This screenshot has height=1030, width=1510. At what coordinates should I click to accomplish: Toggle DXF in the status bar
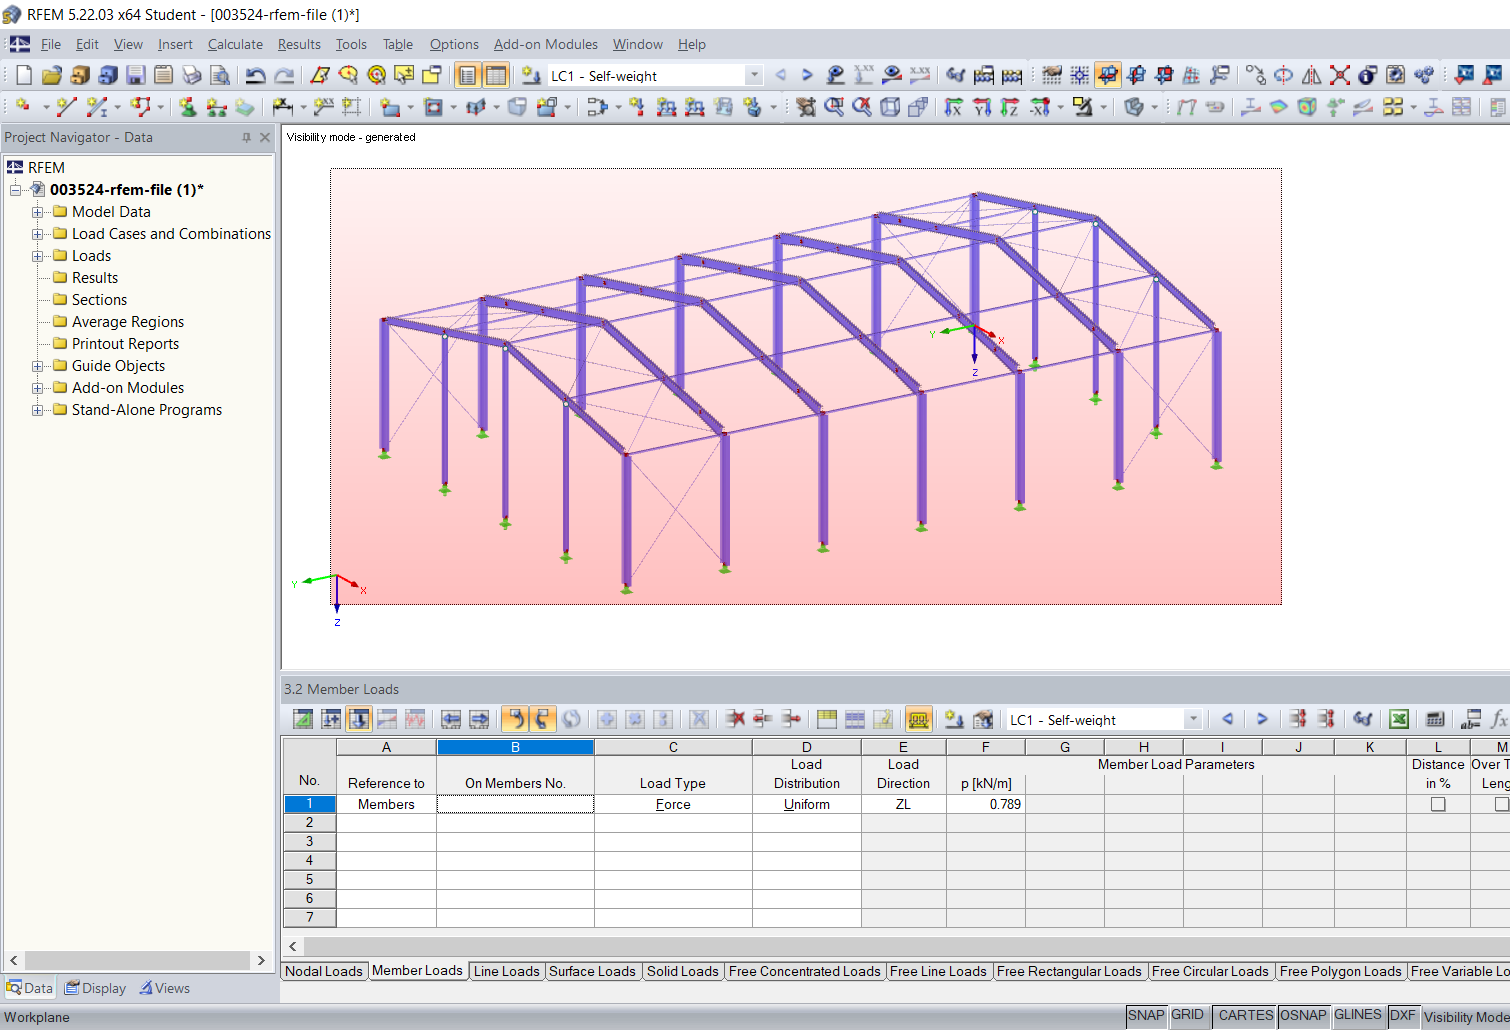click(x=1403, y=1015)
